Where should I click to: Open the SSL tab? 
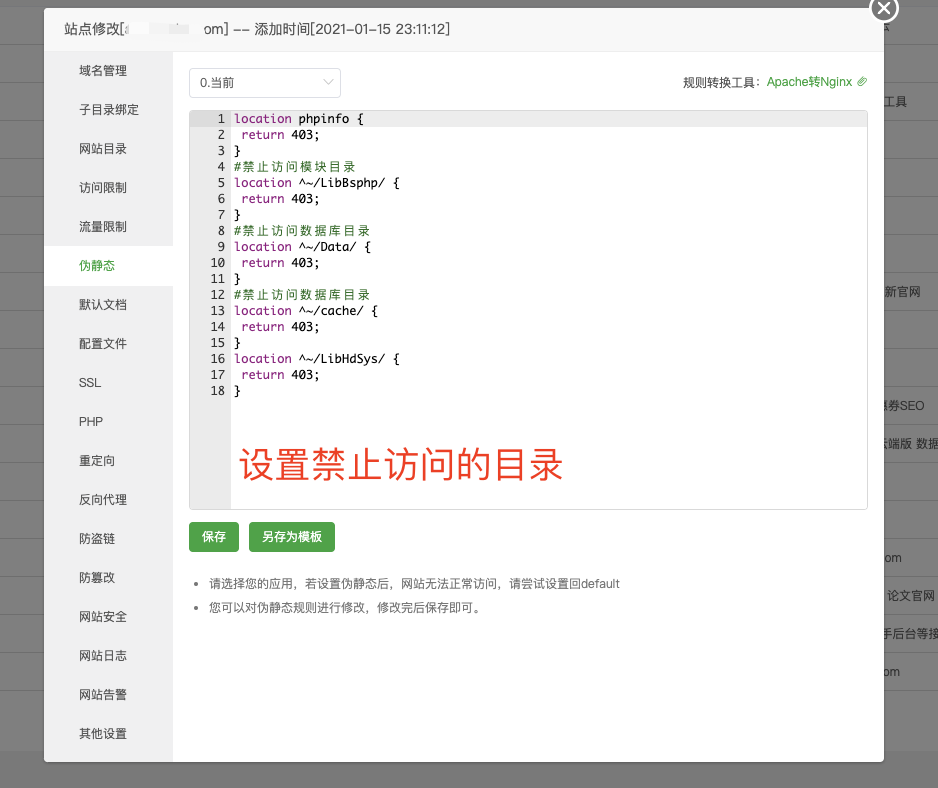pyautogui.click(x=90, y=383)
